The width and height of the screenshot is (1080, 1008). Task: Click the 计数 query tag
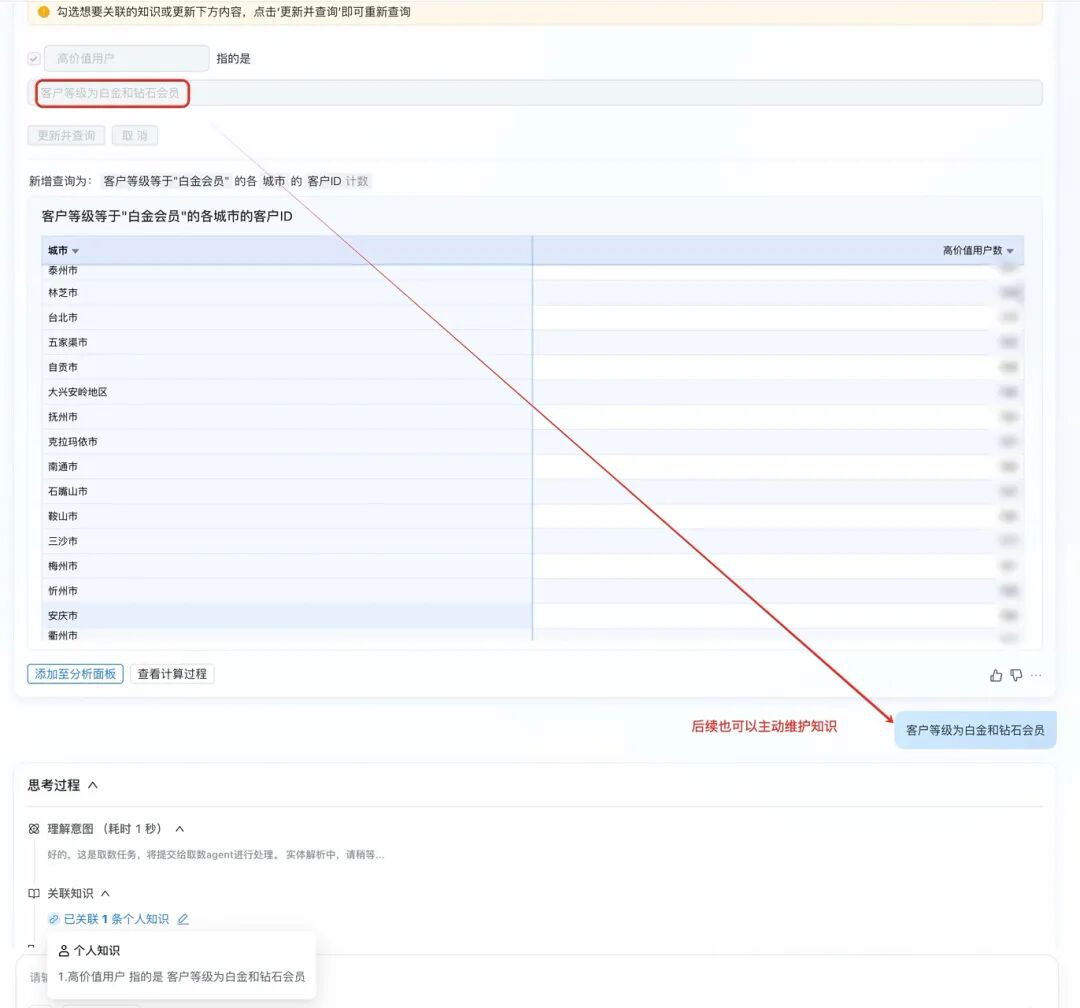[357, 181]
